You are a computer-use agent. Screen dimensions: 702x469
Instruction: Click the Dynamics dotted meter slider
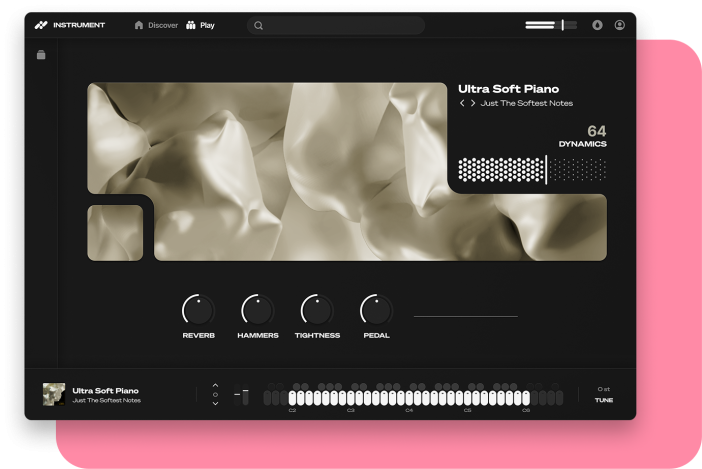tap(532, 169)
